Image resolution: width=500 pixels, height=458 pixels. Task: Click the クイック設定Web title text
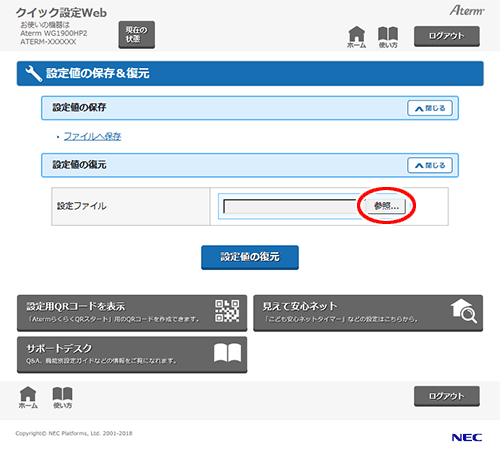coord(61,13)
